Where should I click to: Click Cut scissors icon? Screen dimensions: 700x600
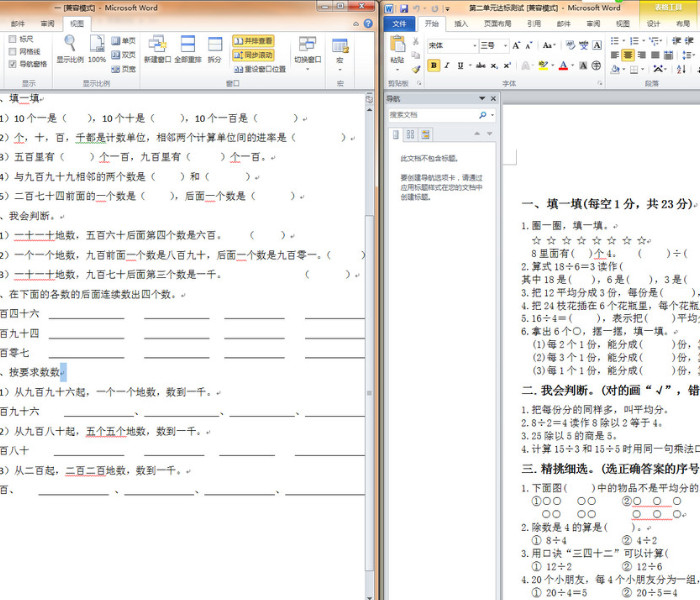(416, 42)
